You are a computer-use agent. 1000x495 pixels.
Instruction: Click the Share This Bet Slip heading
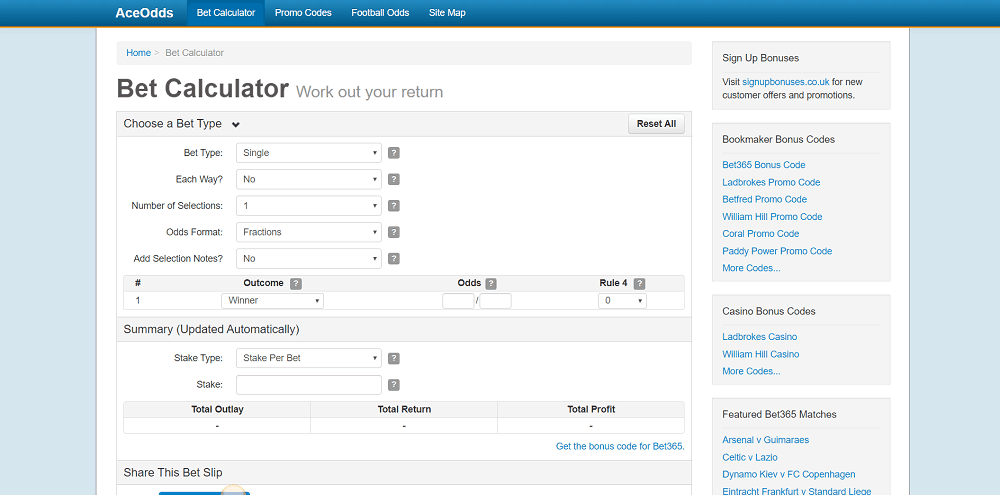(x=173, y=473)
